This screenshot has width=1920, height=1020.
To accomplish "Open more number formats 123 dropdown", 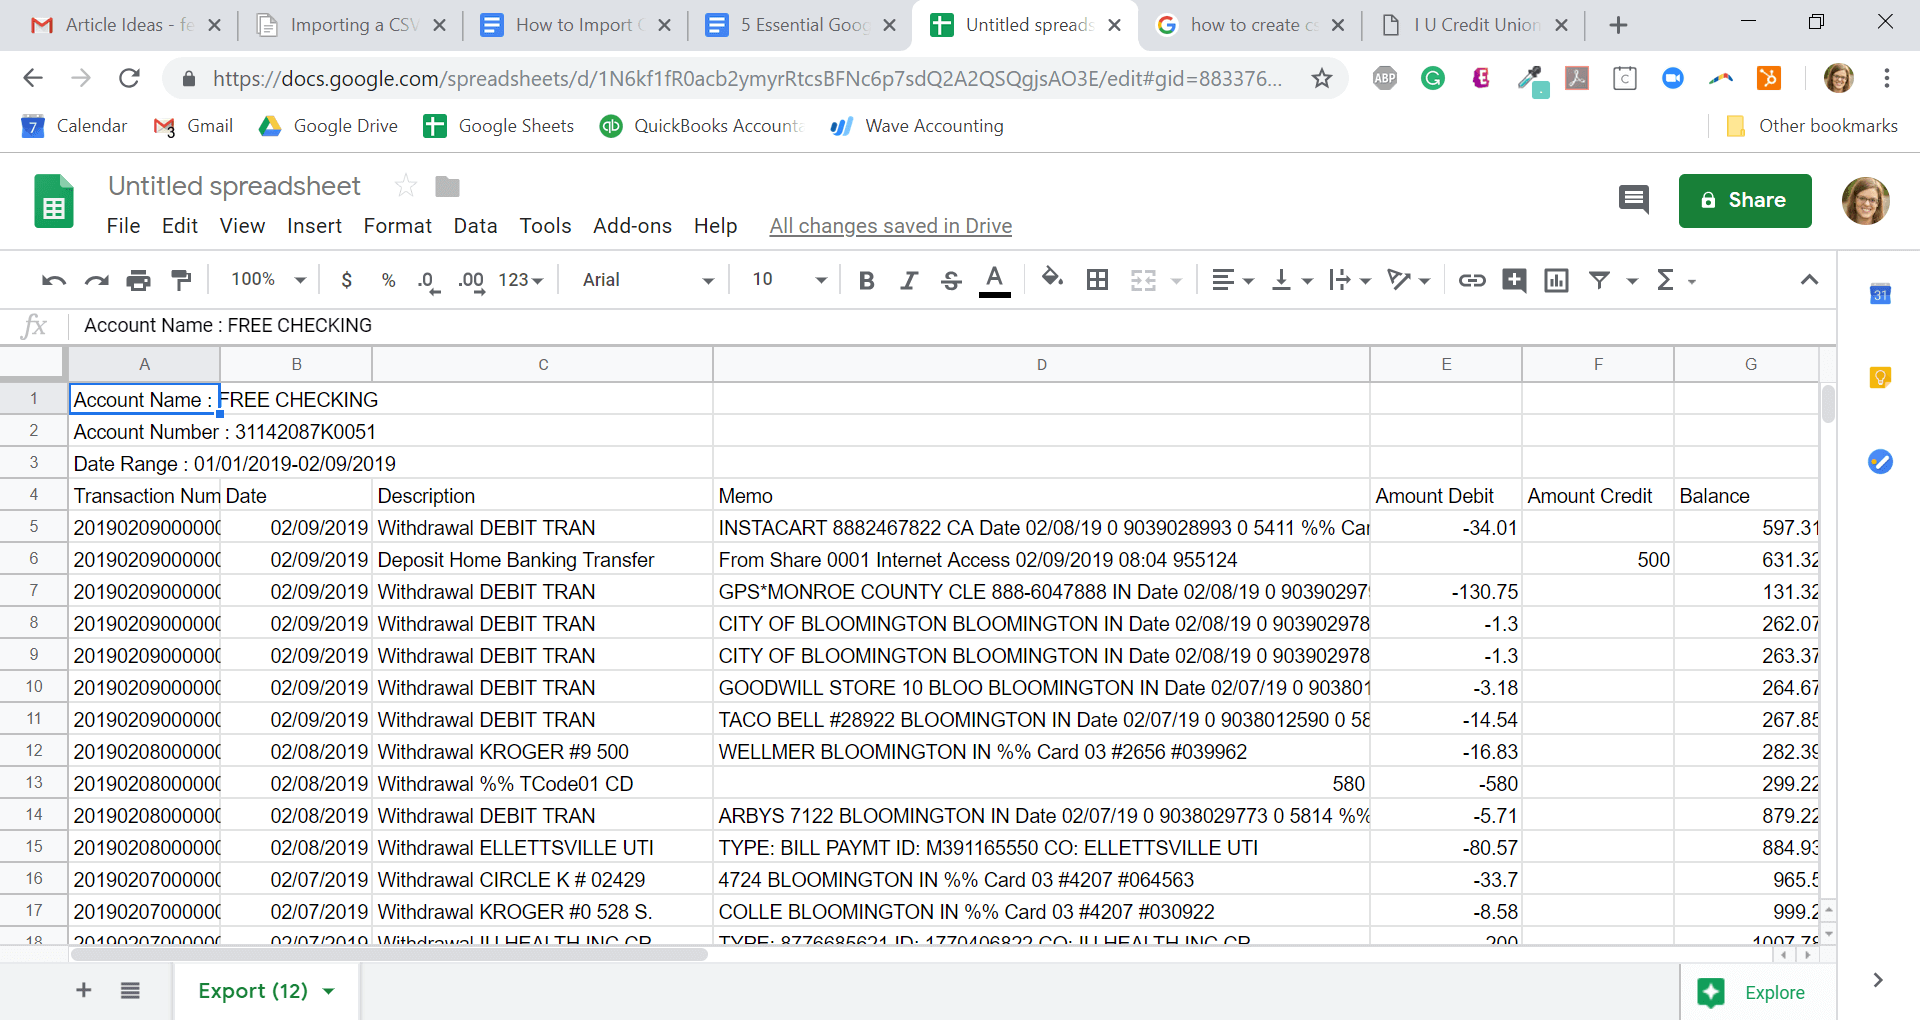I will click(x=520, y=281).
